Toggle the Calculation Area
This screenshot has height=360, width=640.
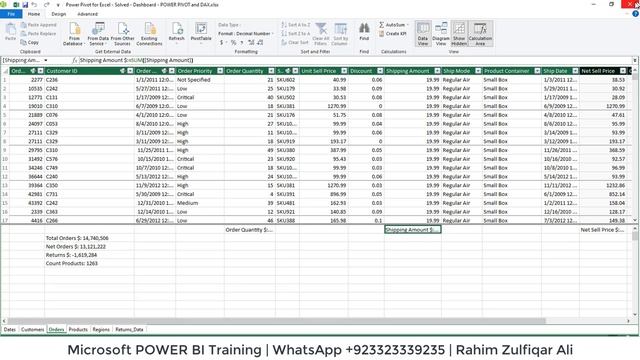point(480,33)
